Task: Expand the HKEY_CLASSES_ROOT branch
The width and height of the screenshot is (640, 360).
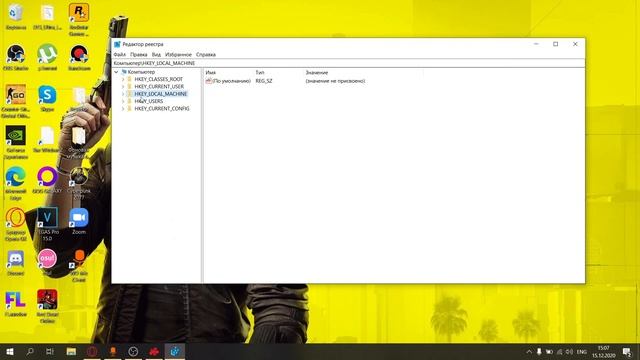Action: [x=123, y=79]
